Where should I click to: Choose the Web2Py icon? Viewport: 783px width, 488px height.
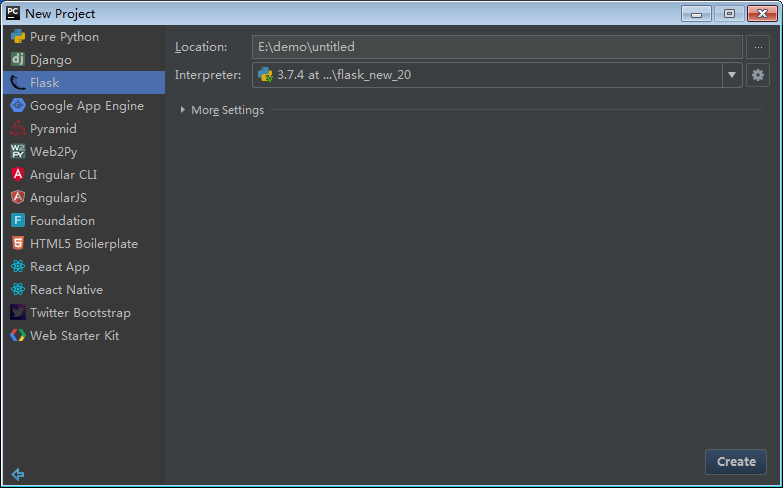pos(18,151)
